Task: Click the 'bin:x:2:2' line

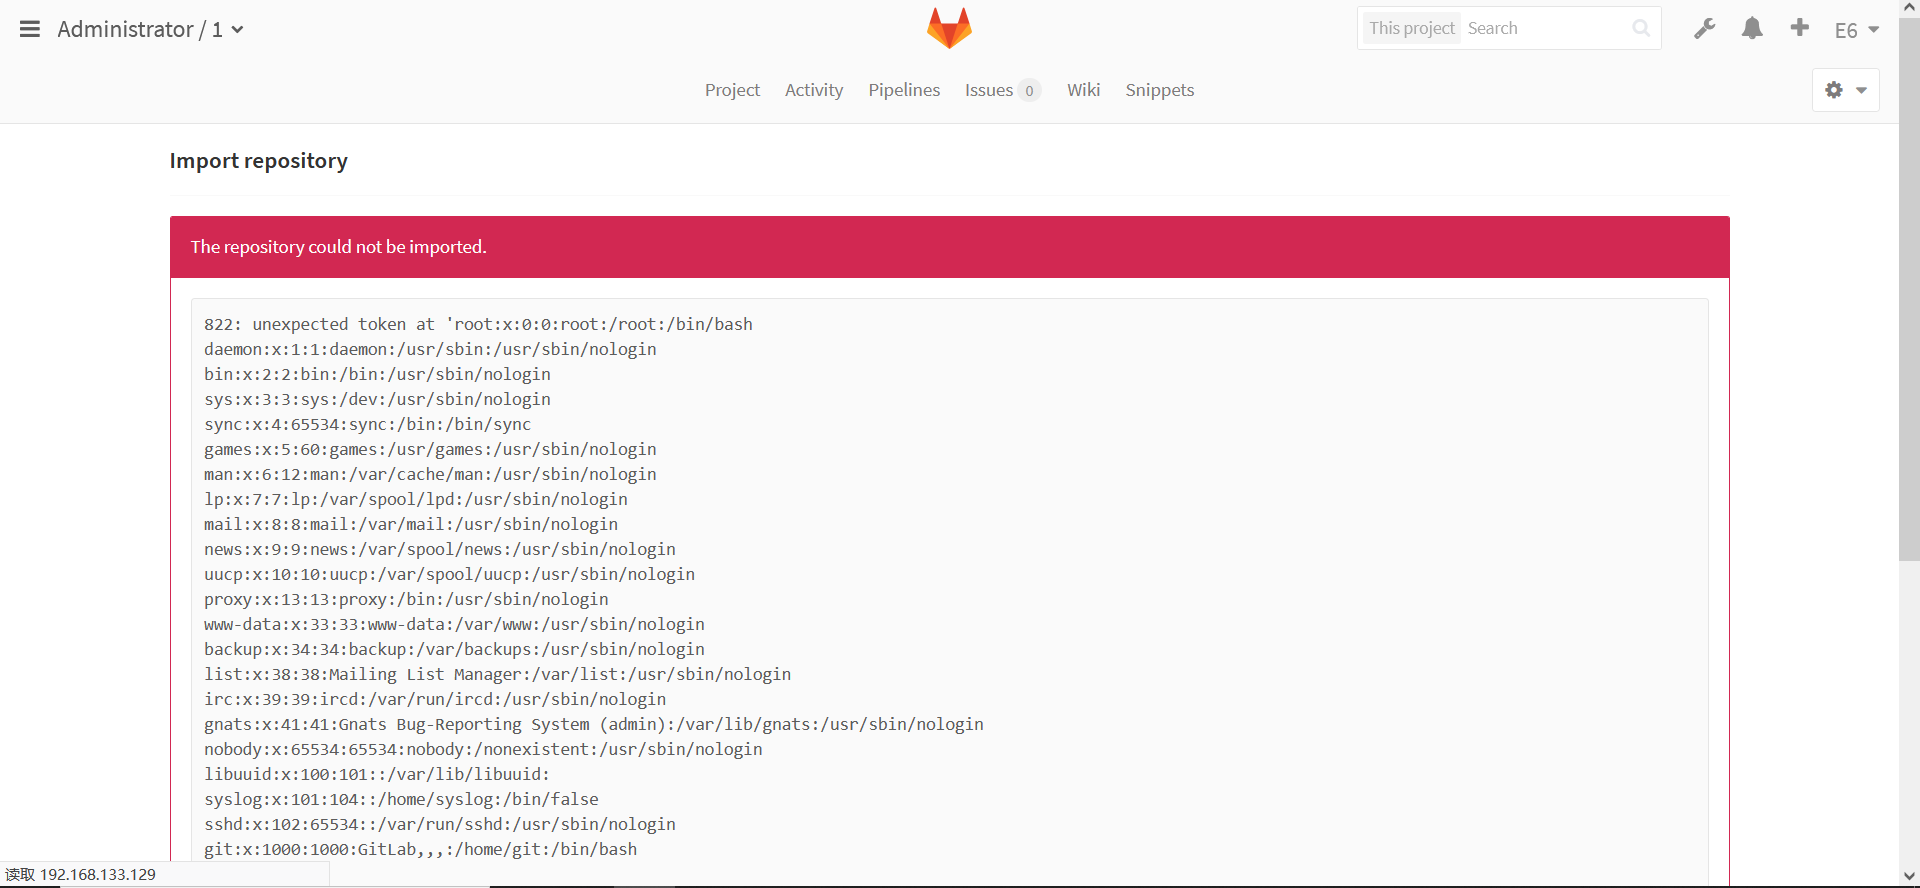Action: (377, 374)
